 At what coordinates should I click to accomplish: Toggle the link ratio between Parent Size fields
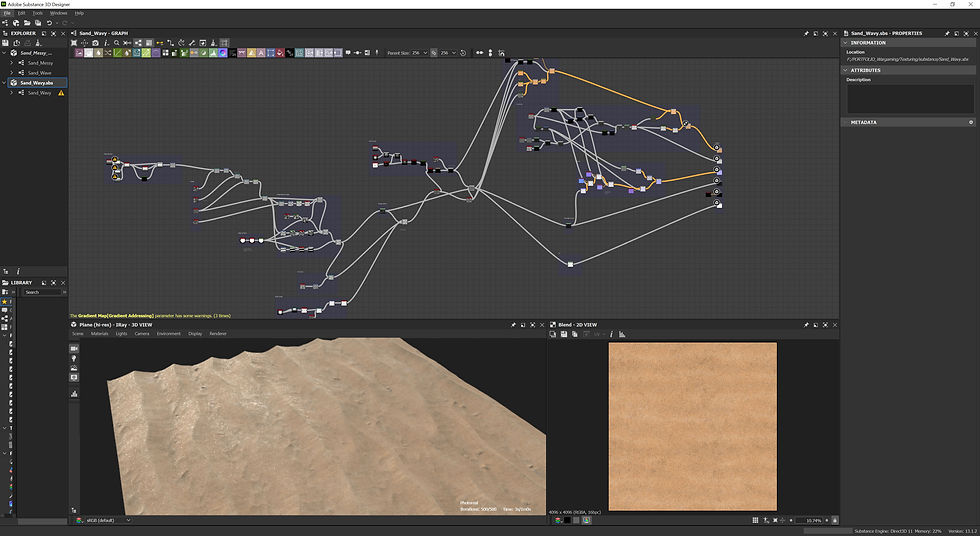(433, 53)
